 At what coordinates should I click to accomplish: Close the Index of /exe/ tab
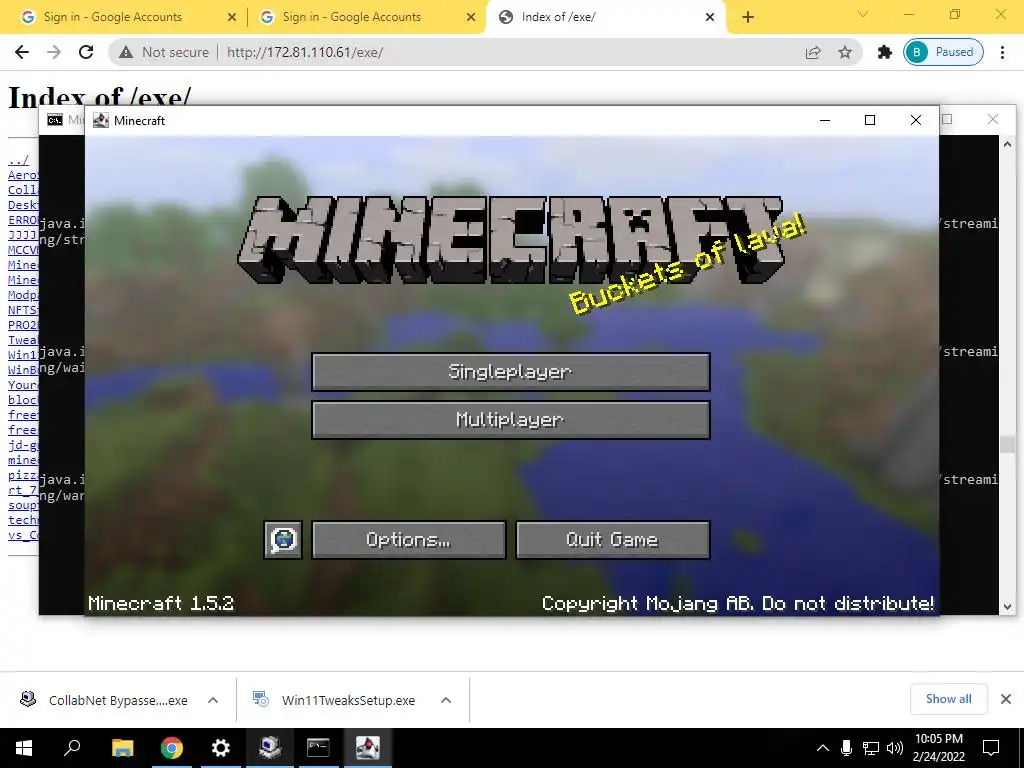[x=710, y=18]
